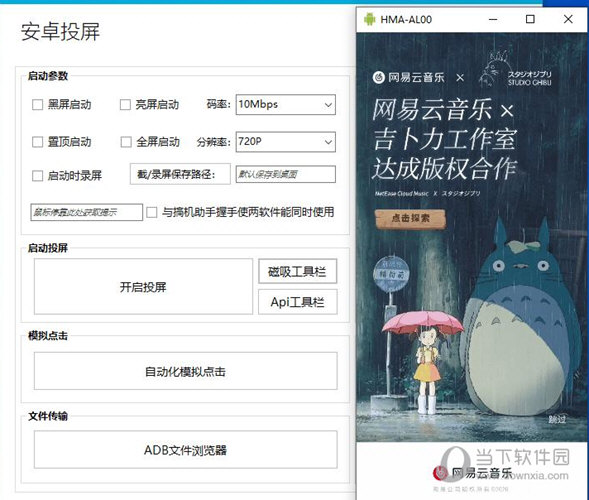This screenshot has height=500, width=589.
Task: Skip the ad via 跳过
Action: click(557, 419)
